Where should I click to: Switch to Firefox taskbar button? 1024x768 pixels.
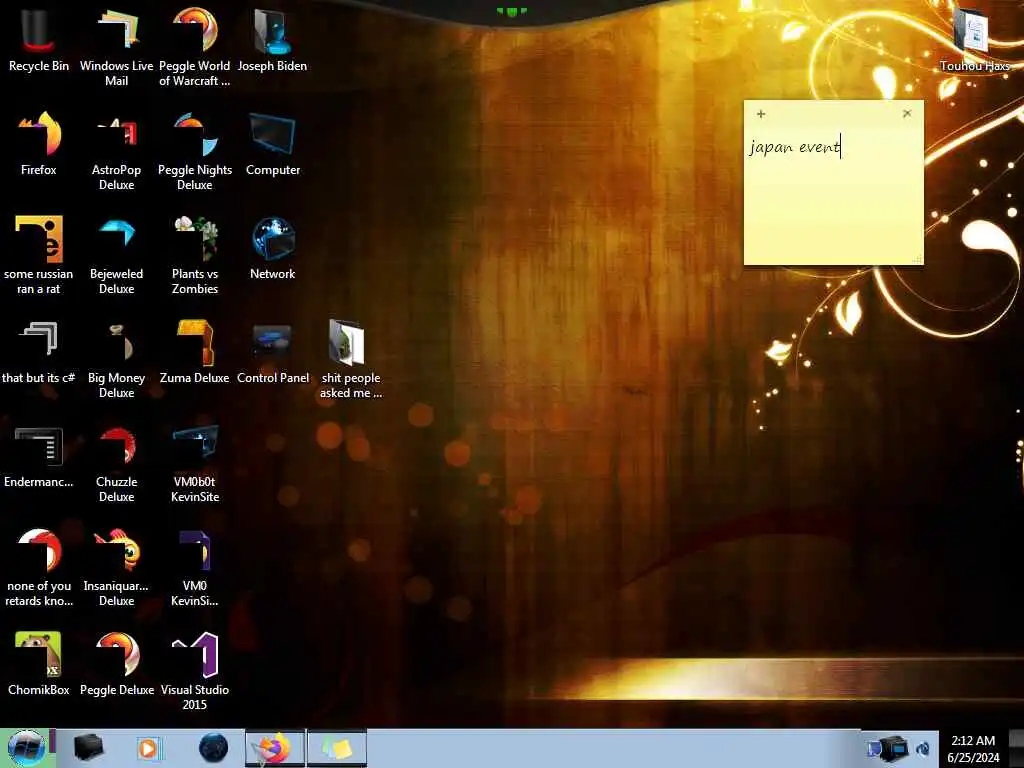click(x=275, y=748)
